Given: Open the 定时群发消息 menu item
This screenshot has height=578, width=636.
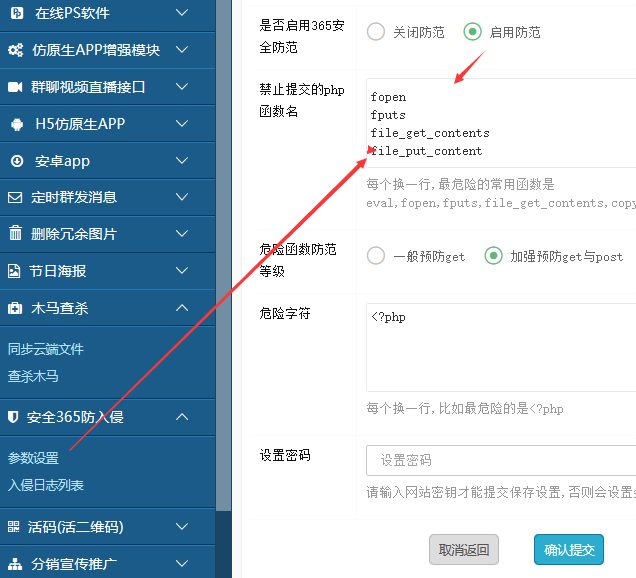Looking at the screenshot, I should click(107, 197).
